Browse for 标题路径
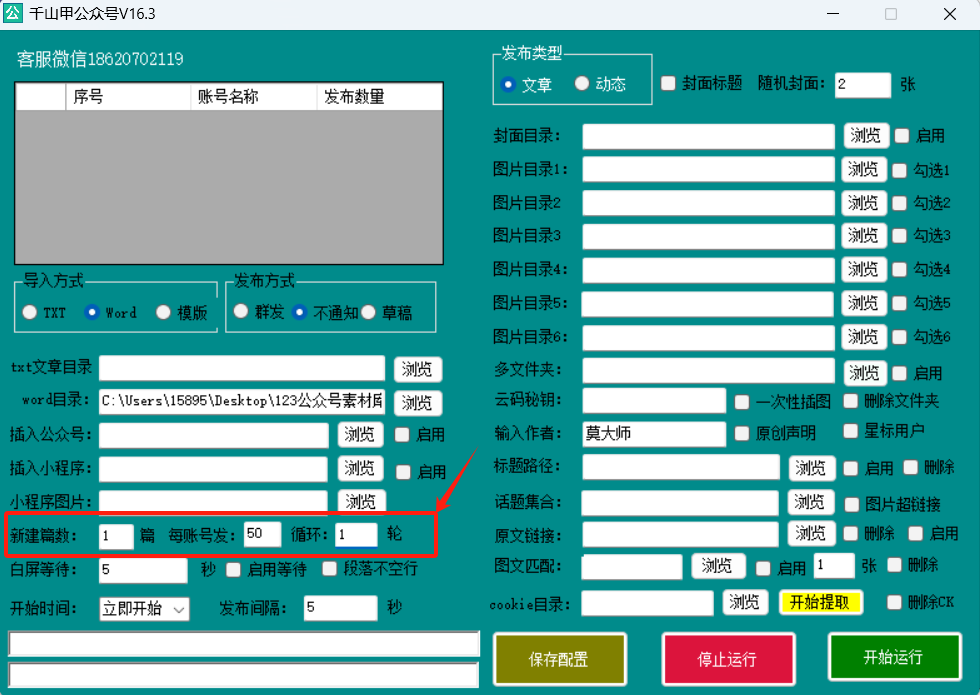Image resolution: width=980 pixels, height=695 pixels. click(811, 468)
